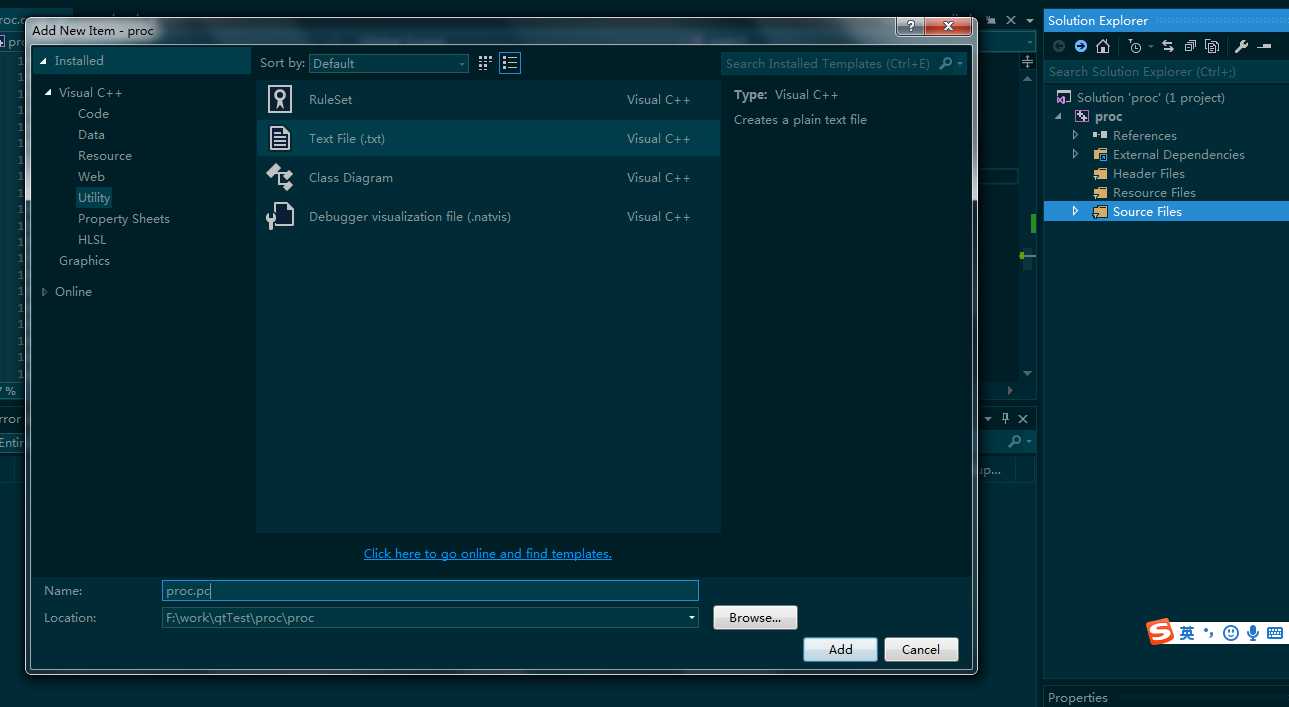This screenshot has height=707, width=1289.
Task: Select Source Files text in Solution Explorer
Action: pos(1147,211)
